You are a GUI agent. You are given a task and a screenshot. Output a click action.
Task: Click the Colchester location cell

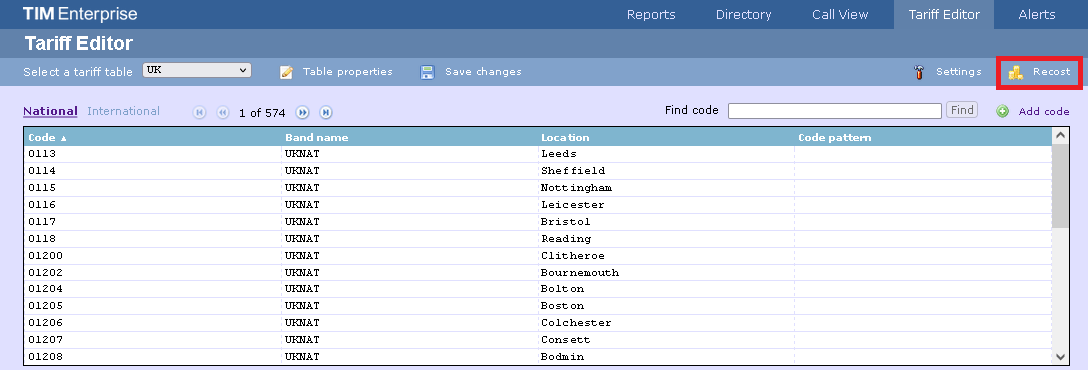(666, 323)
